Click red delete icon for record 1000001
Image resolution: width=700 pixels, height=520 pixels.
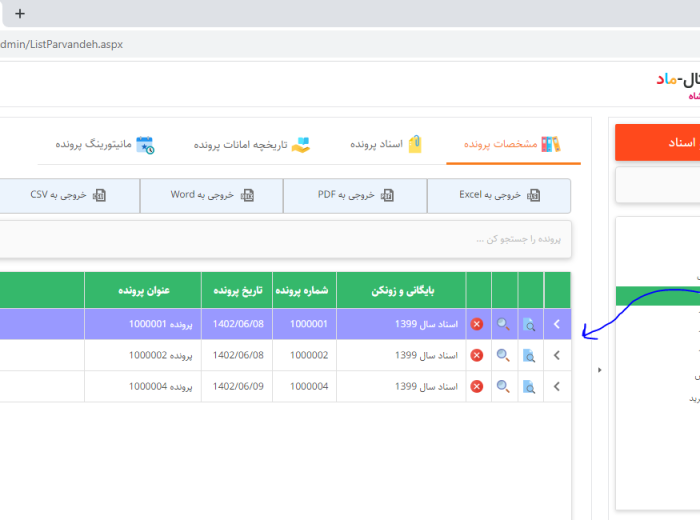(477, 324)
